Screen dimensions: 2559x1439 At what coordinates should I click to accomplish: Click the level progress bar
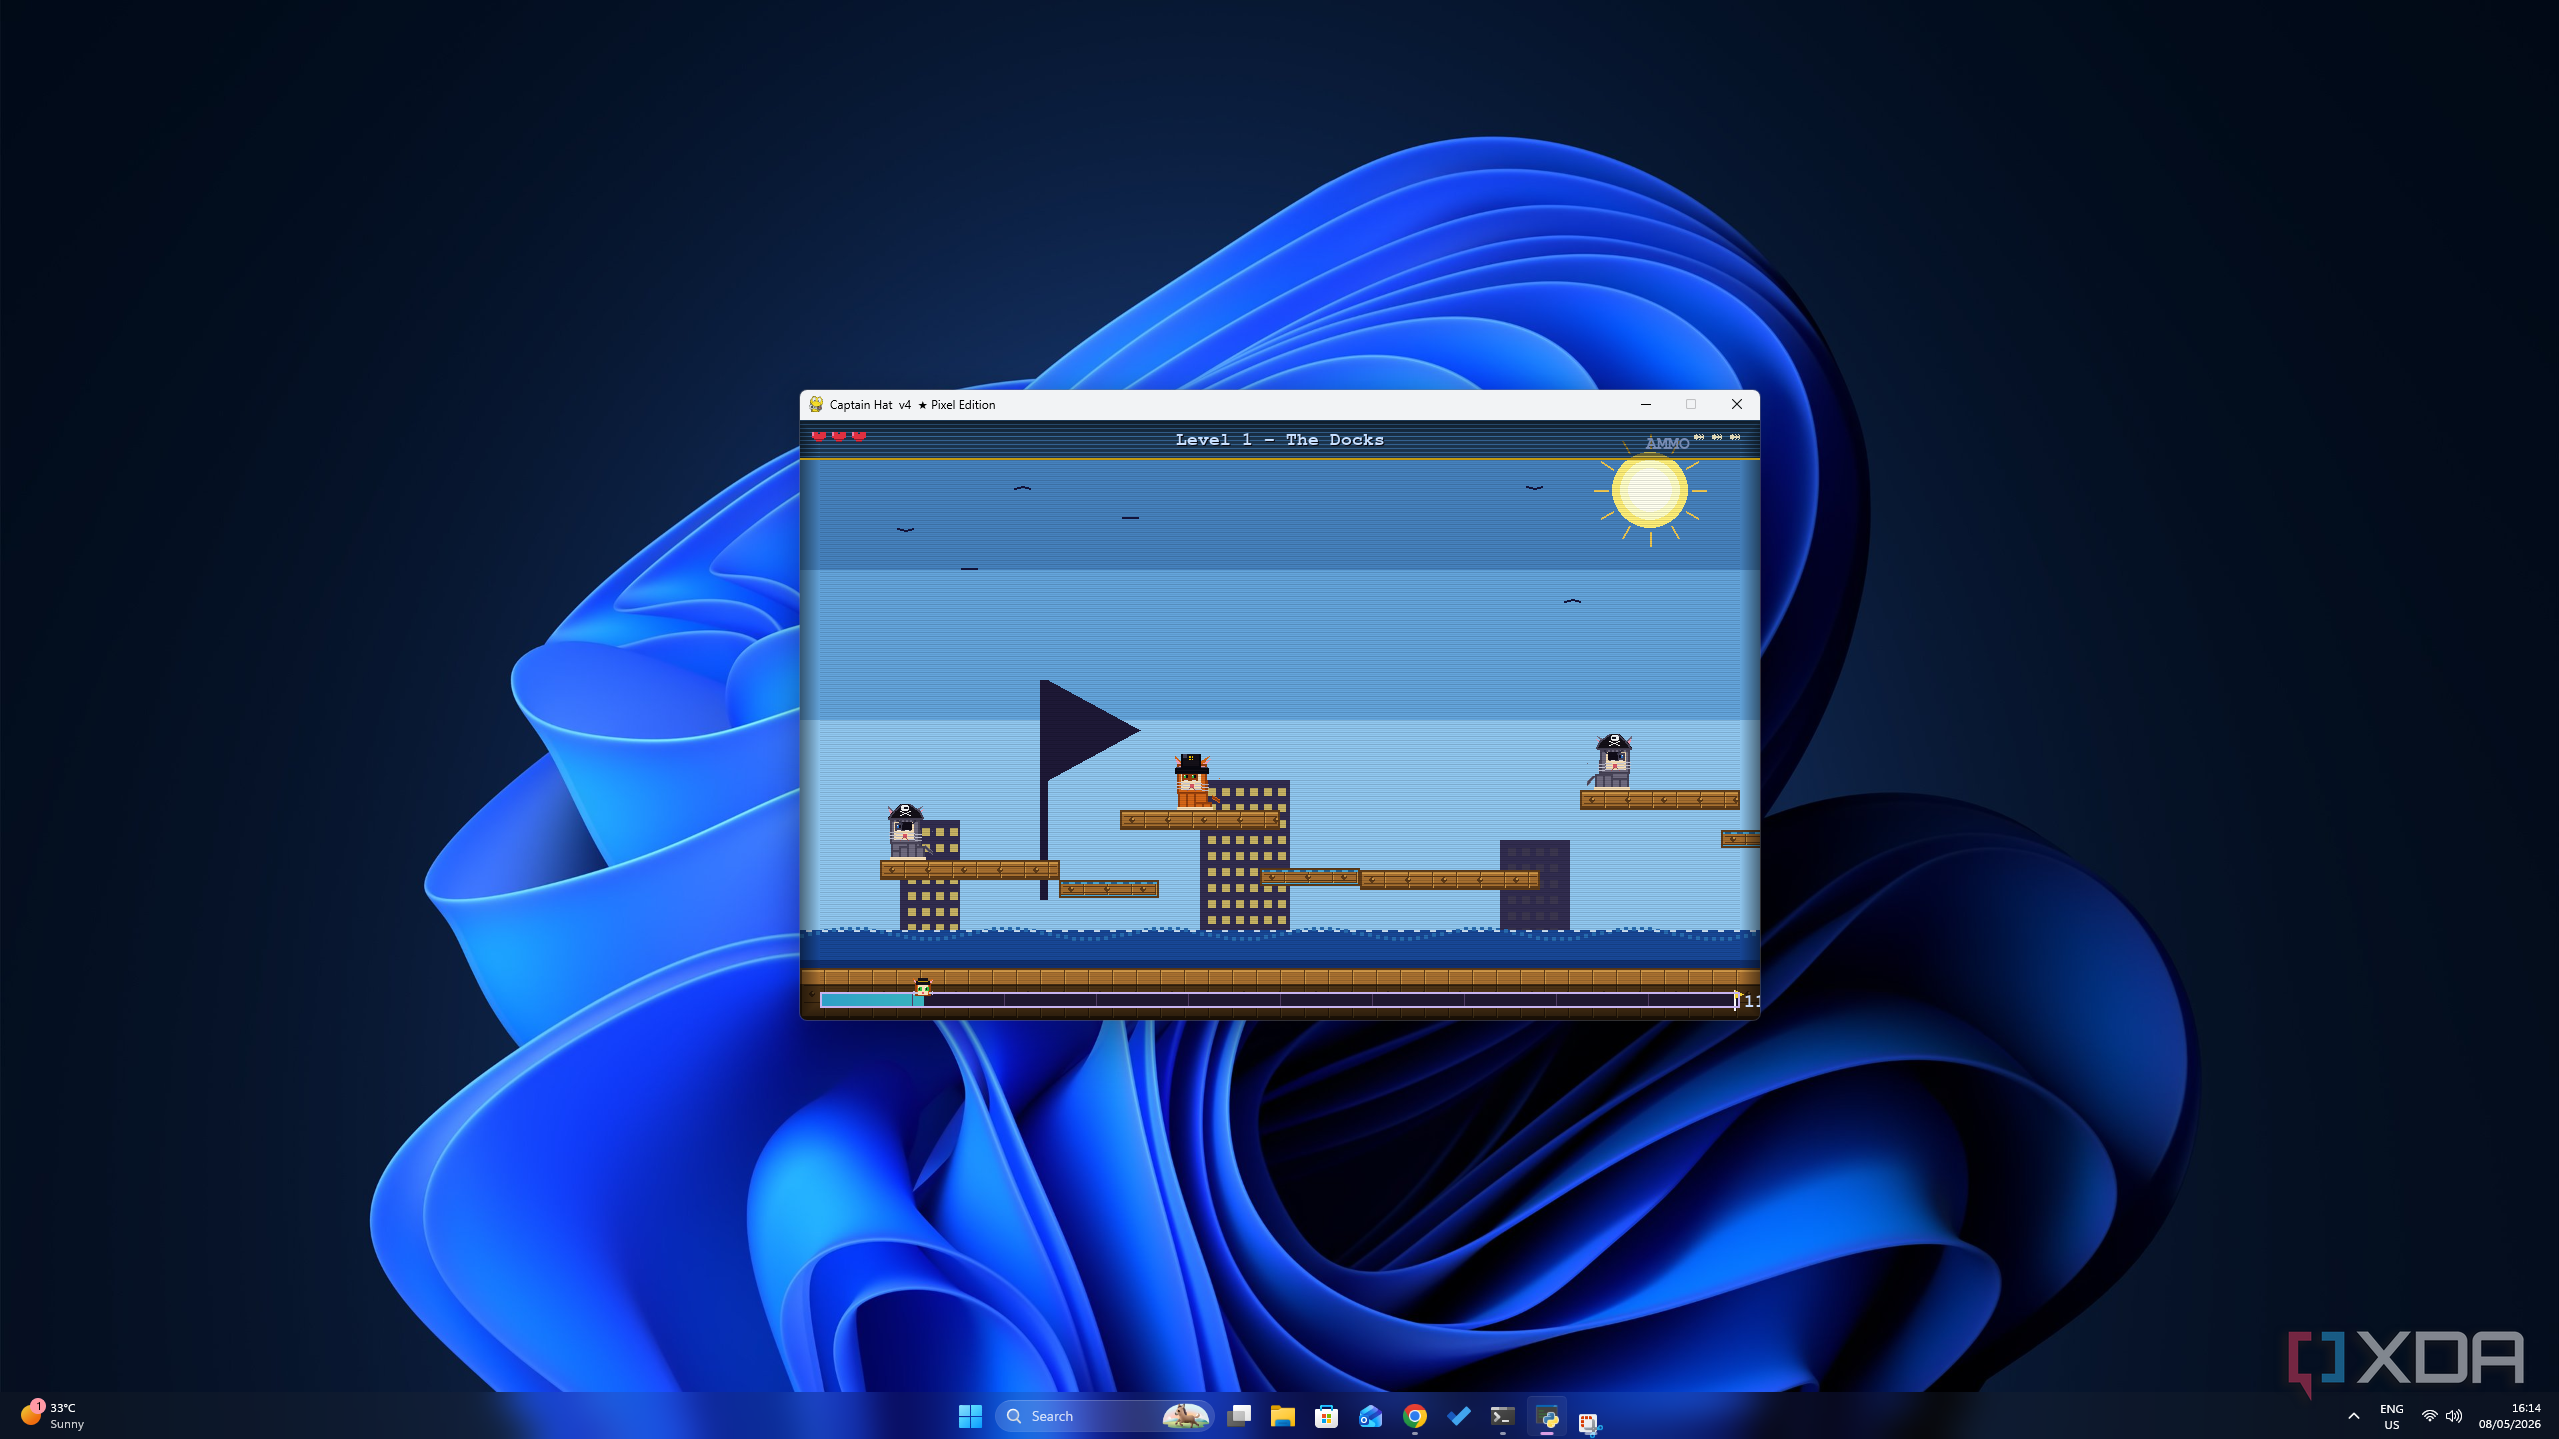[1278, 1000]
